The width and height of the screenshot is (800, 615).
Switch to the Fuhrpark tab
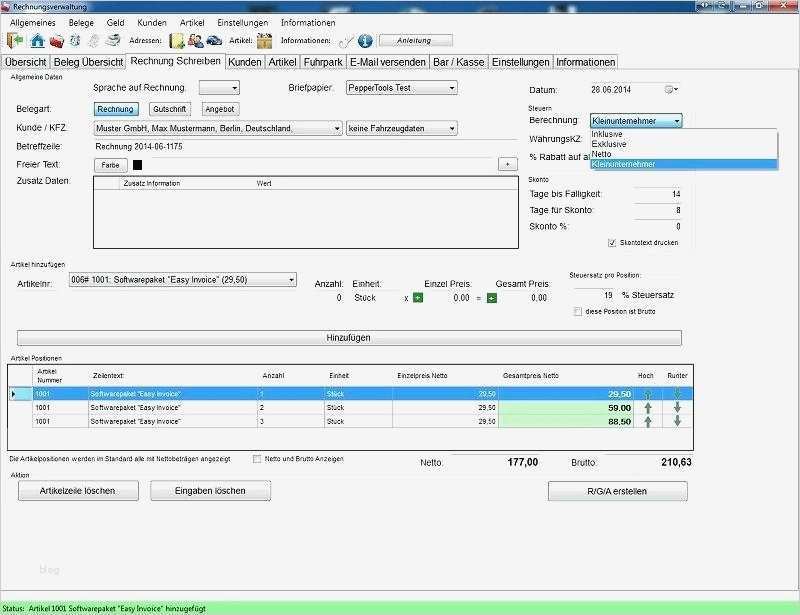click(x=323, y=62)
